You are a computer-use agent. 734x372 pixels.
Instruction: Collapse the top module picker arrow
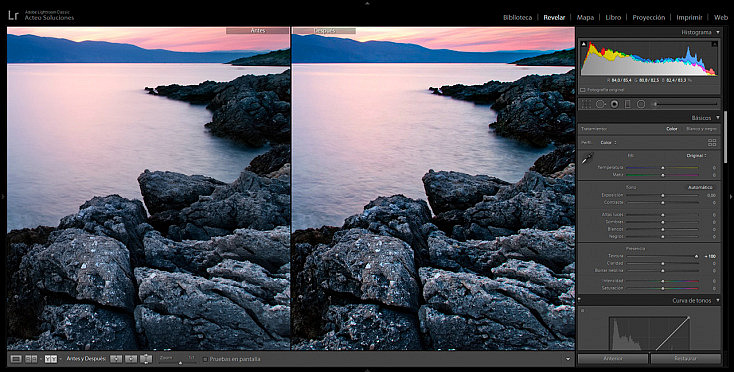point(367,3)
